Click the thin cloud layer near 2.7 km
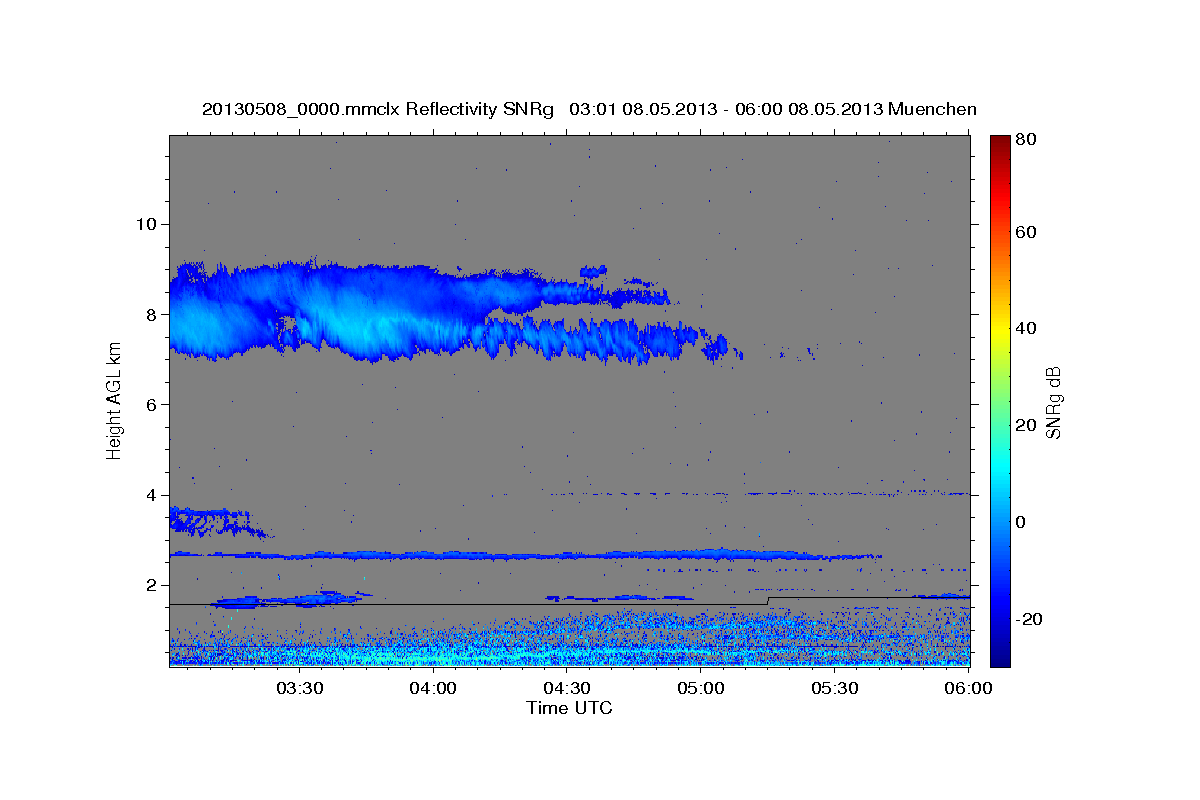 525,554
